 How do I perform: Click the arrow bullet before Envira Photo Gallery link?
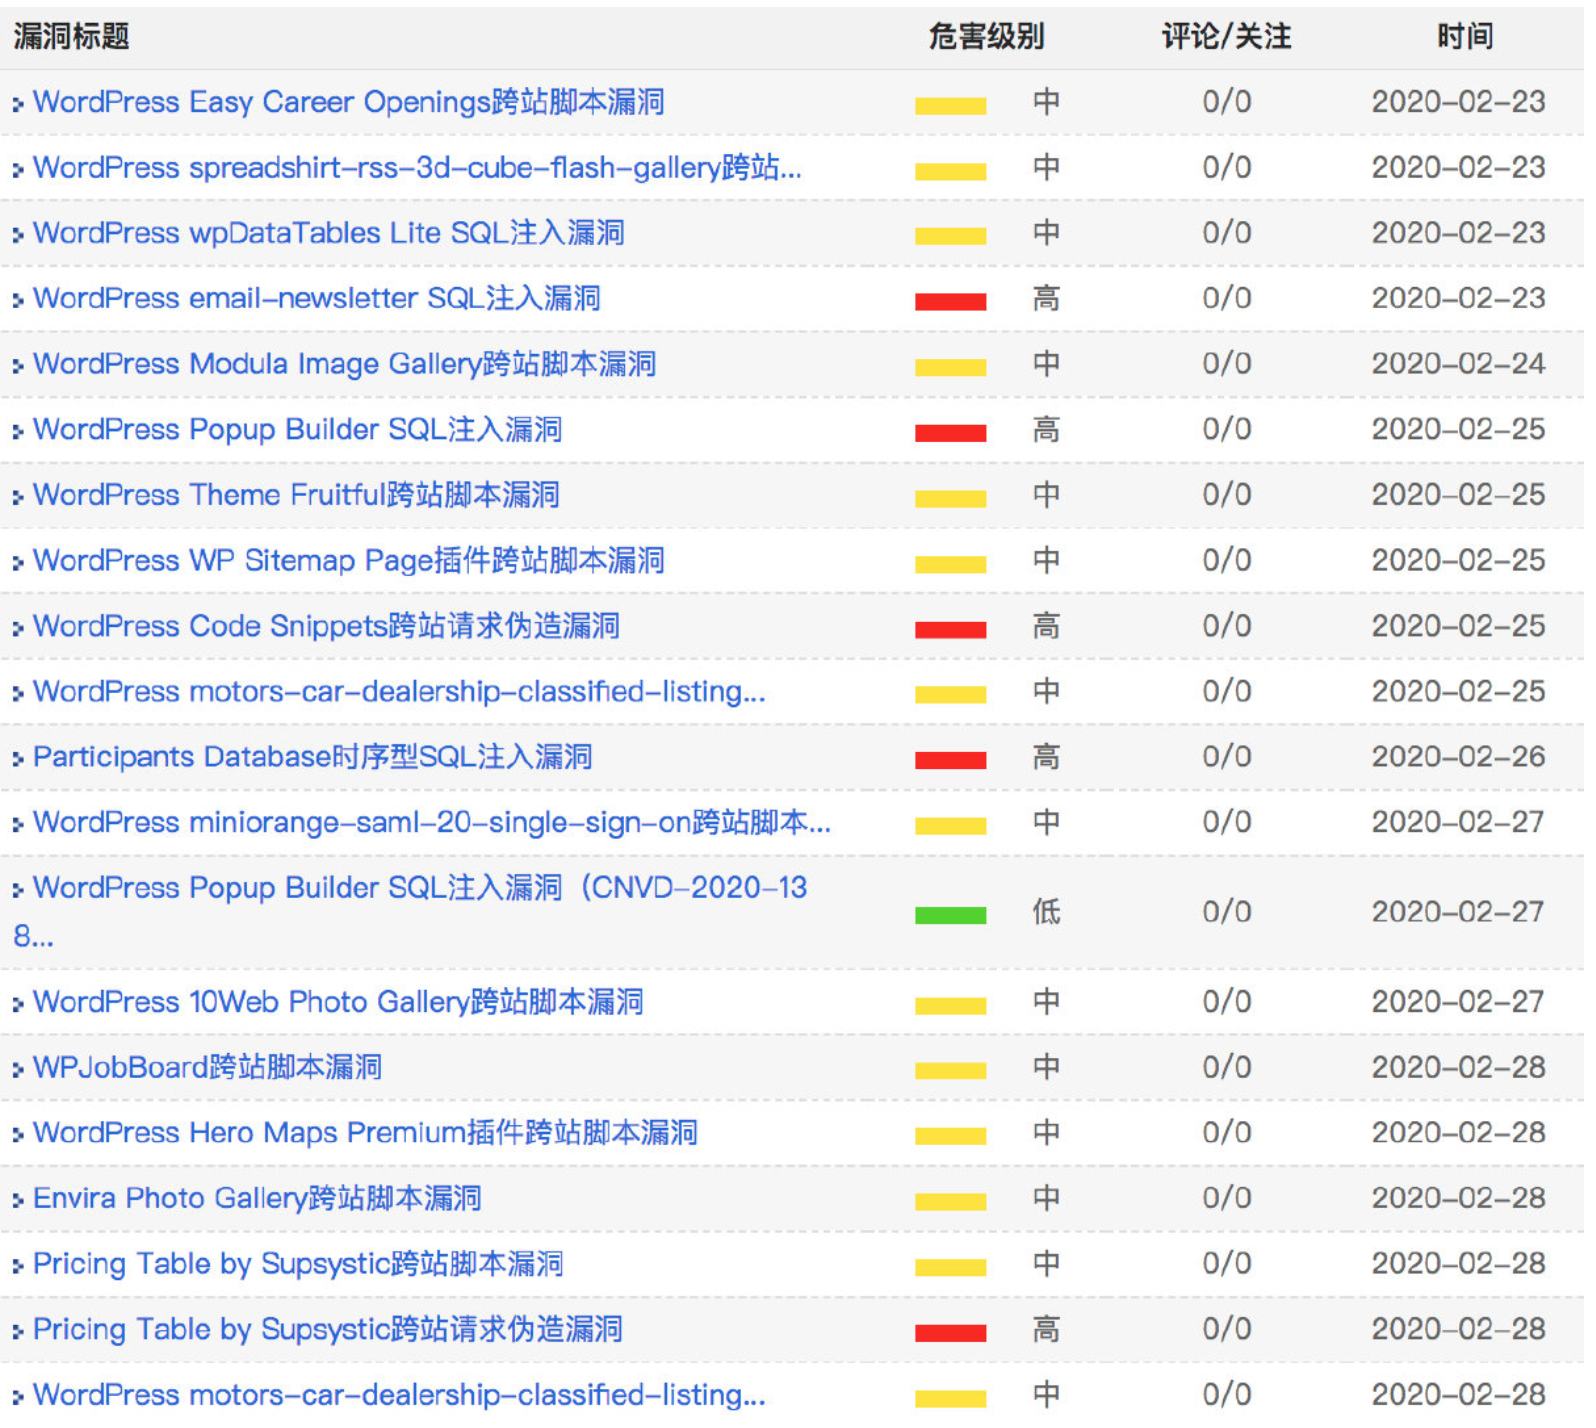[18, 1201]
